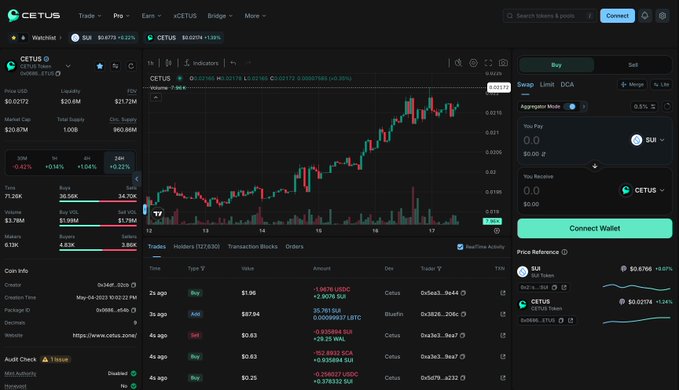
Task: Open the CETUS token dropdown in You Receive
Action: [642, 190]
